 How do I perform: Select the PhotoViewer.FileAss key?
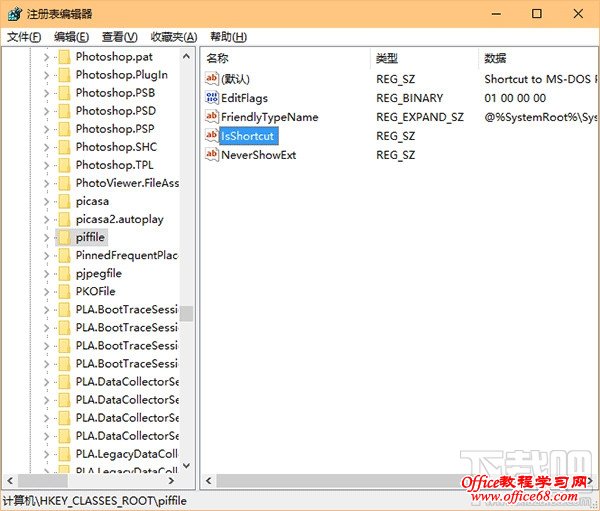click(x=127, y=183)
